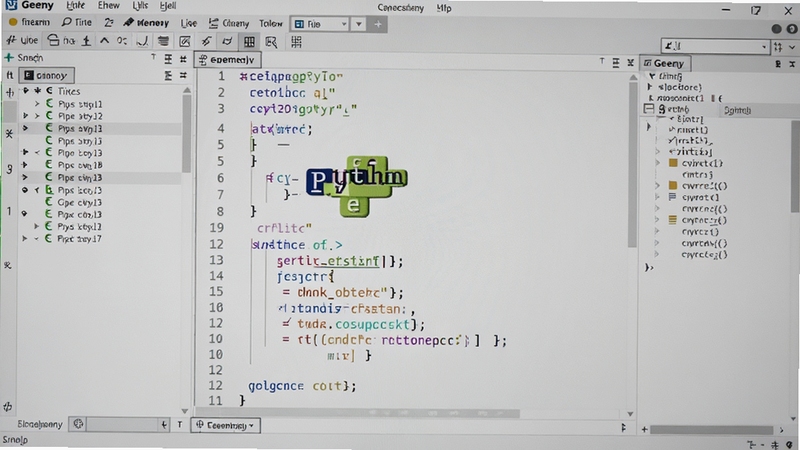The width and height of the screenshot is (800, 450).
Task: Expand the "cvhret(1)" item with orange square
Action: [657, 163]
